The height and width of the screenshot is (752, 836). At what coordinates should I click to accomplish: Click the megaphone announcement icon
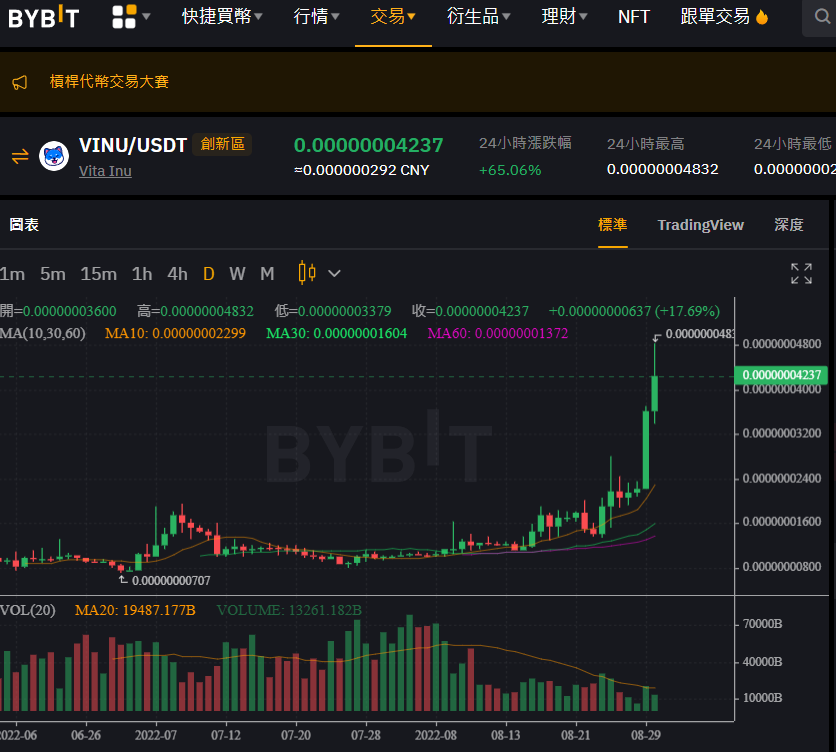point(20,82)
